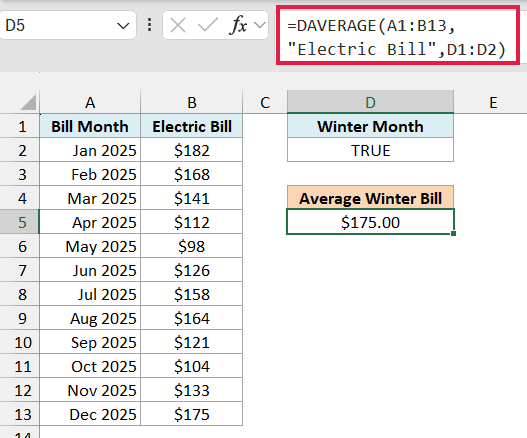The image size is (527, 438).
Task: Click the Average Winter Bill label cell
Action: pyautogui.click(x=370, y=198)
